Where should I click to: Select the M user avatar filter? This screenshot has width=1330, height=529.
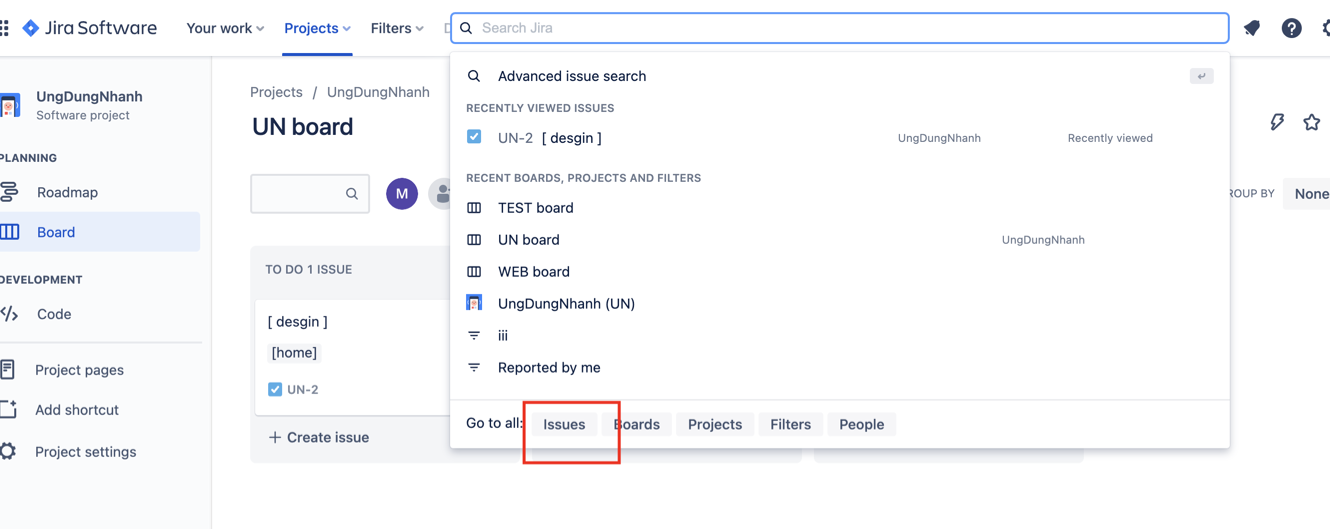pyautogui.click(x=402, y=194)
